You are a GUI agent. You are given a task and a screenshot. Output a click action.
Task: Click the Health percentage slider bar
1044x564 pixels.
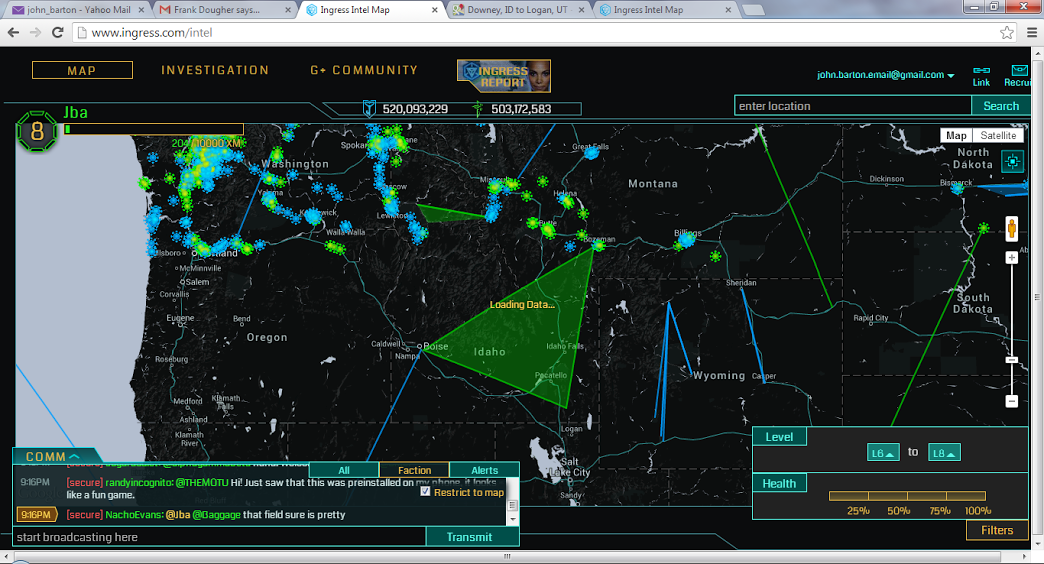(x=907, y=495)
